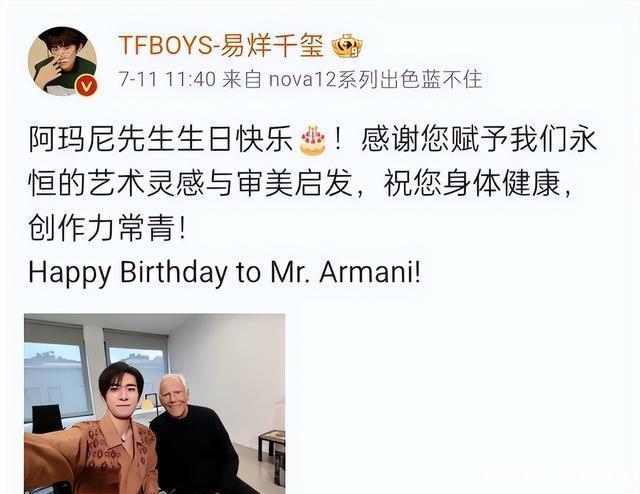Tap the 阿玛尼先生生日快乐 post text
640x494 pixels.
161,140
